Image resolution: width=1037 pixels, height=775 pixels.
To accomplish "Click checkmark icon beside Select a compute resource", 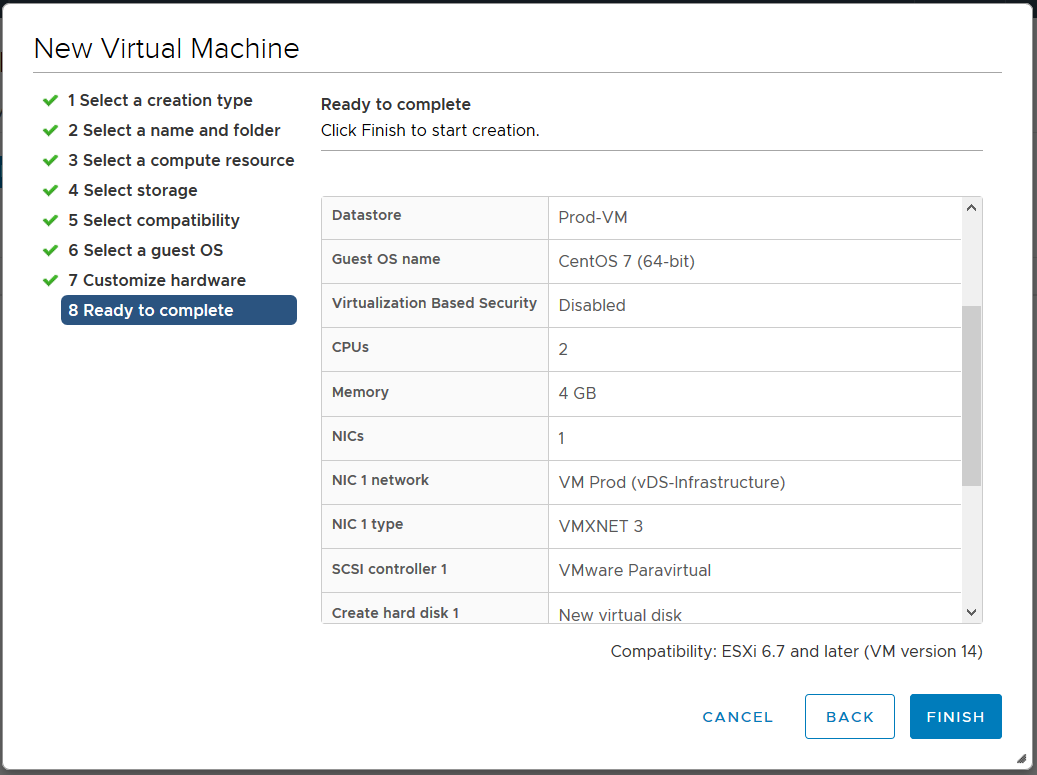I will pyautogui.click(x=50, y=161).
